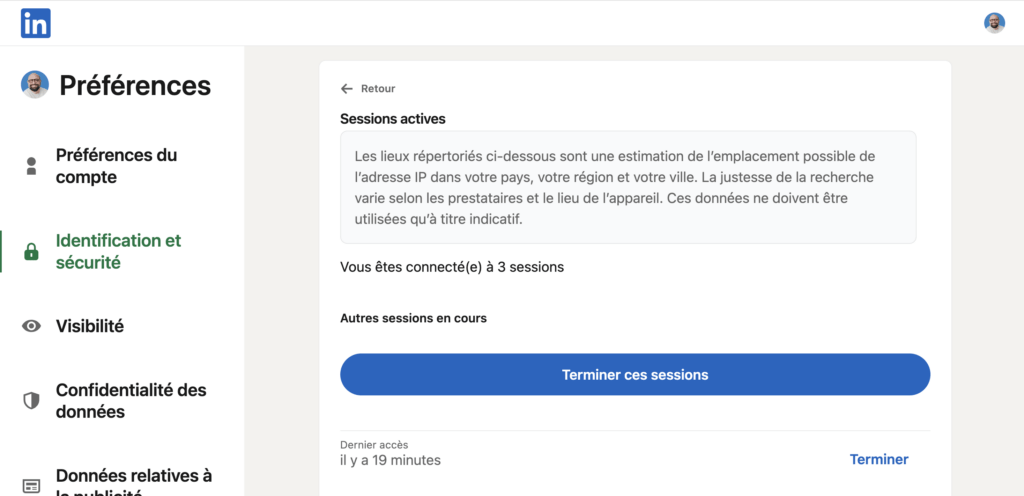Click the LinkedIn logo
1024x496 pixels.
tap(35, 23)
